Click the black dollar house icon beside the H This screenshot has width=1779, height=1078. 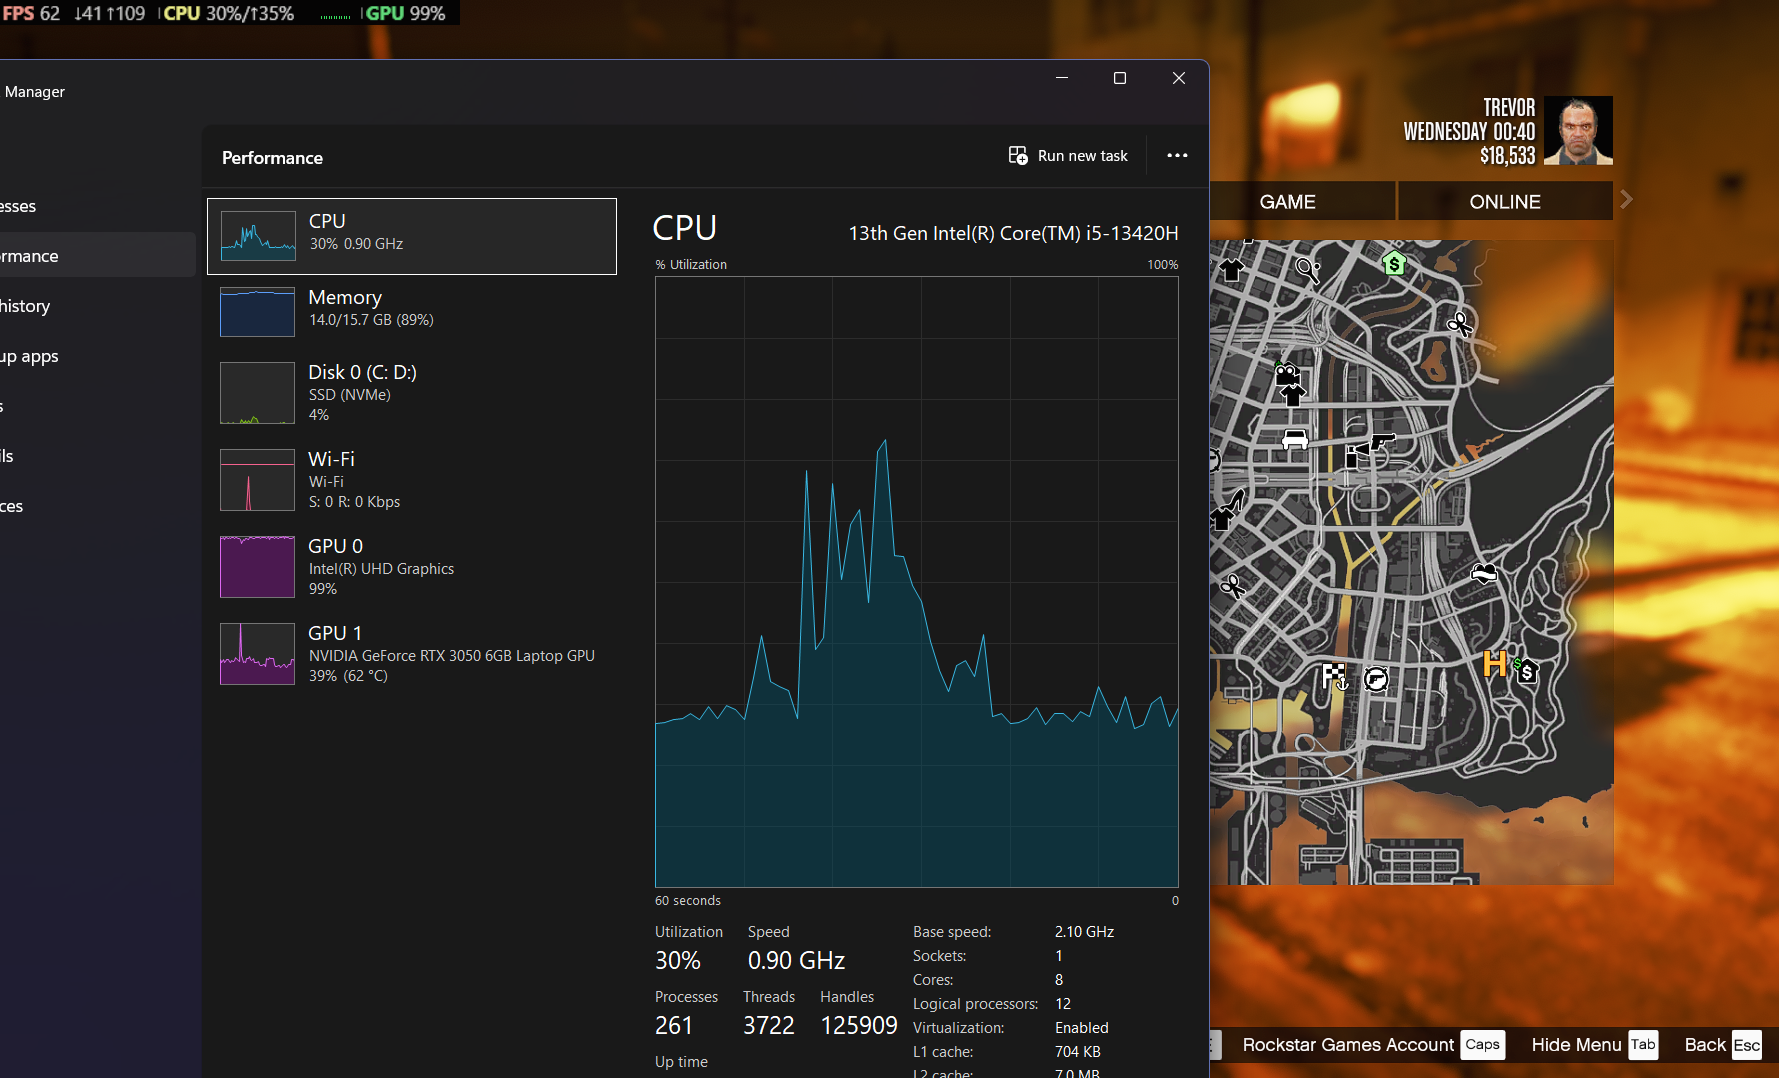1526,671
